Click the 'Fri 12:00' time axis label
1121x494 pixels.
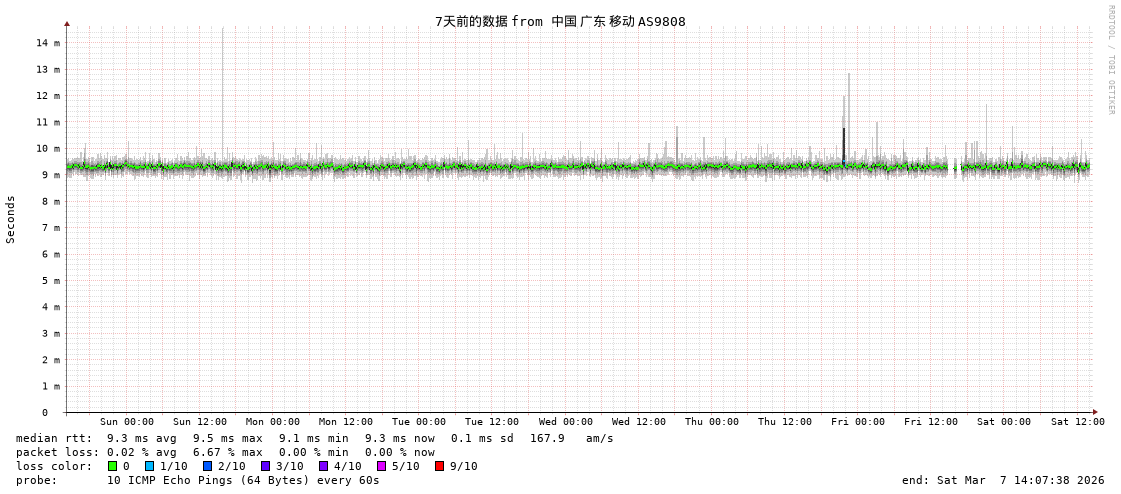click(x=931, y=422)
